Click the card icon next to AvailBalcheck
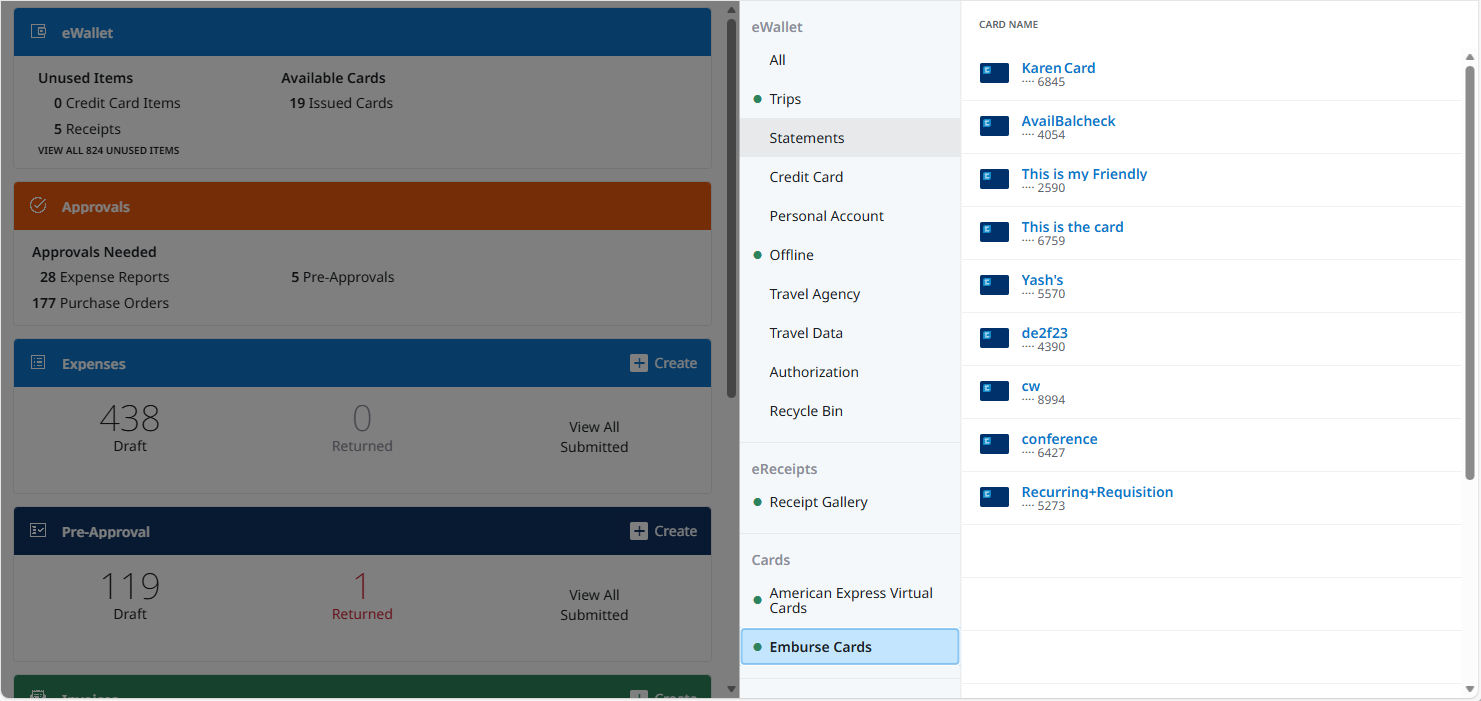Viewport: 1481px width, 701px height. pyautogui.click(x=994, y=126)
